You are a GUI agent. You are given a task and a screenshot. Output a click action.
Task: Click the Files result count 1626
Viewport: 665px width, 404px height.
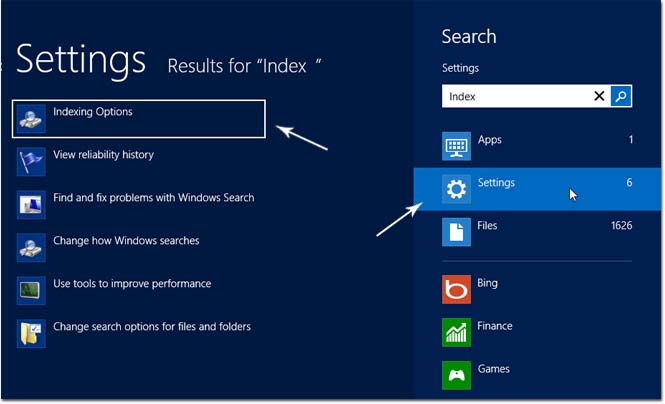click(621, 226)
